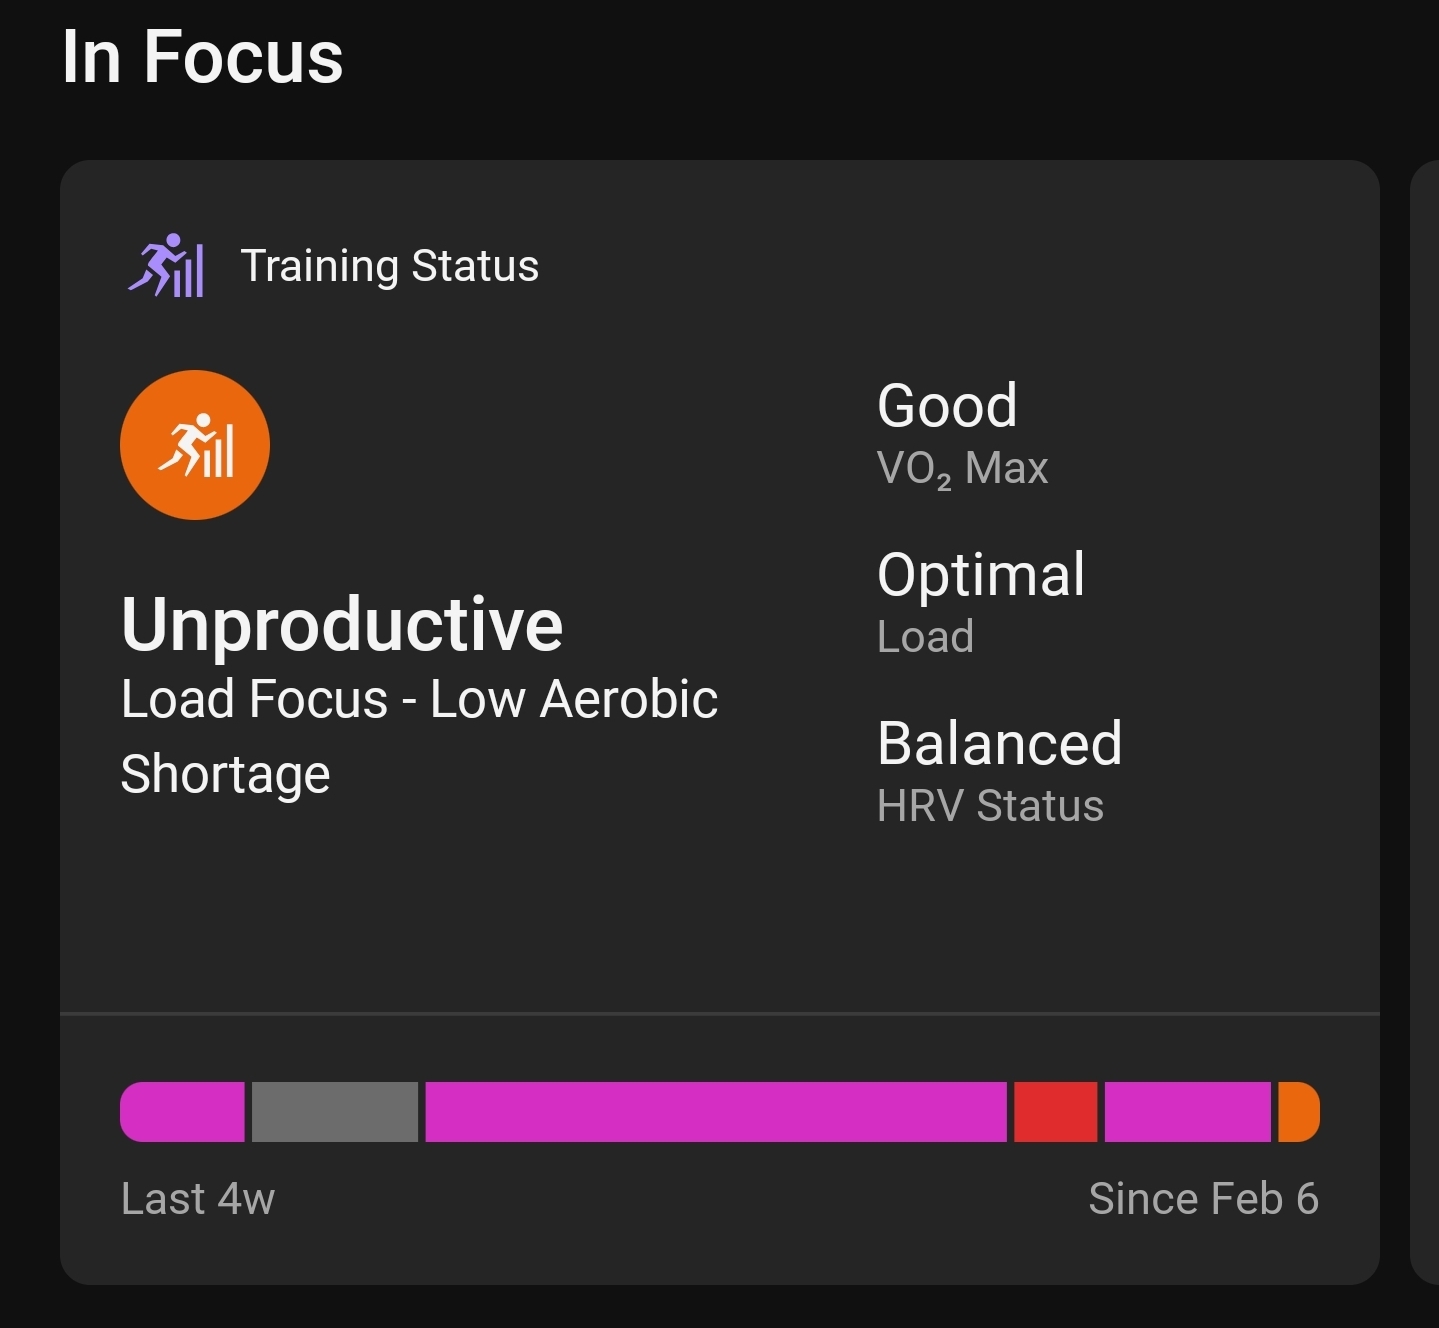
Task: Tap the orange end segment of timeline
Action: click(1299, 1112)
